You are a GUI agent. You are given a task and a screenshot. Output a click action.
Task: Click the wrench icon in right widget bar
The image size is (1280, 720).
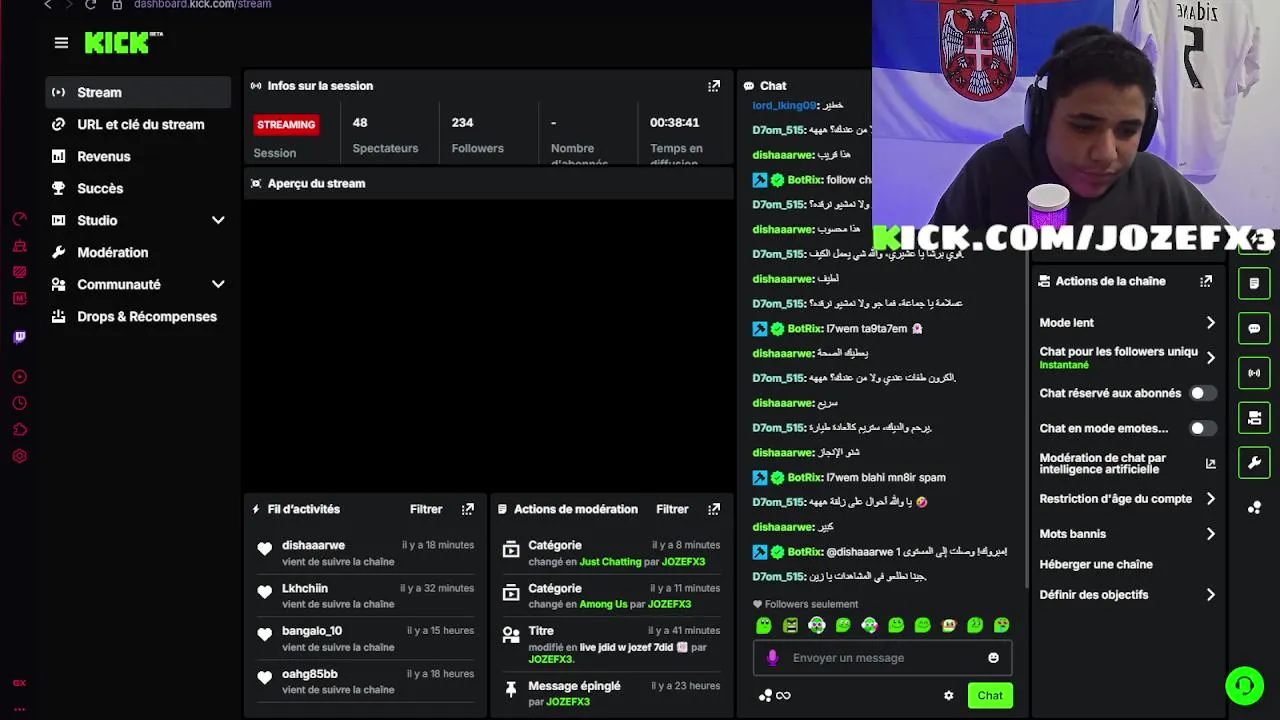click(1254, 463)
